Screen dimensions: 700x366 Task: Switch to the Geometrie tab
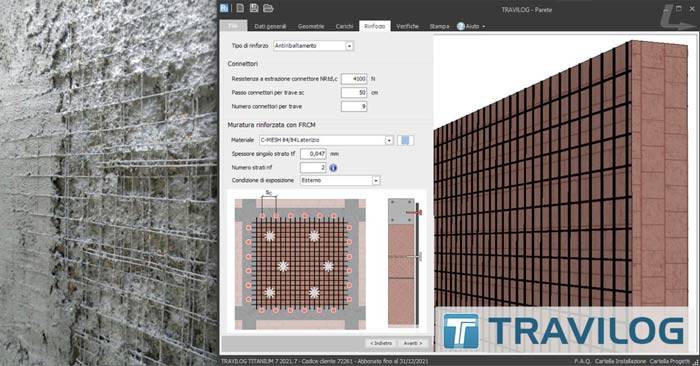[311, 26]
